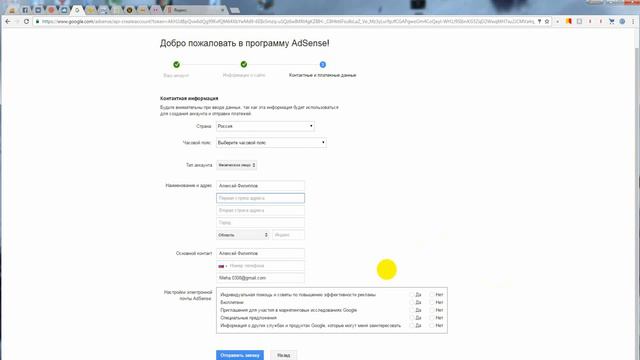640x360 pixels.
Task: Open the Область region dropdown
Action: (242, 235)
